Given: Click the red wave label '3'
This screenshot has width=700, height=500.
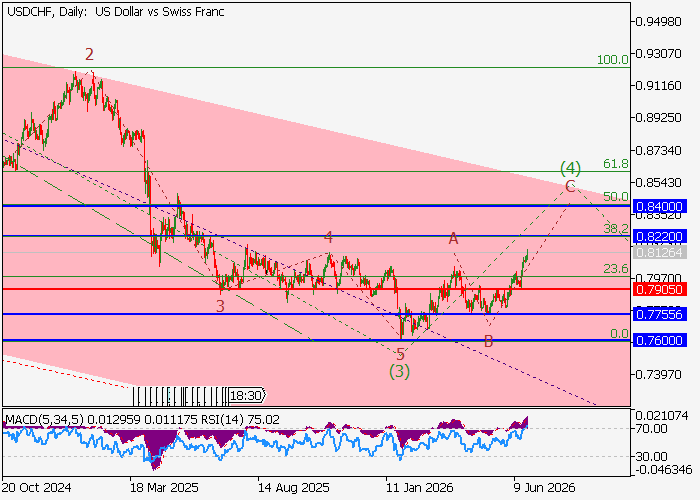Looking at the screenshot, I should [220, 306].
